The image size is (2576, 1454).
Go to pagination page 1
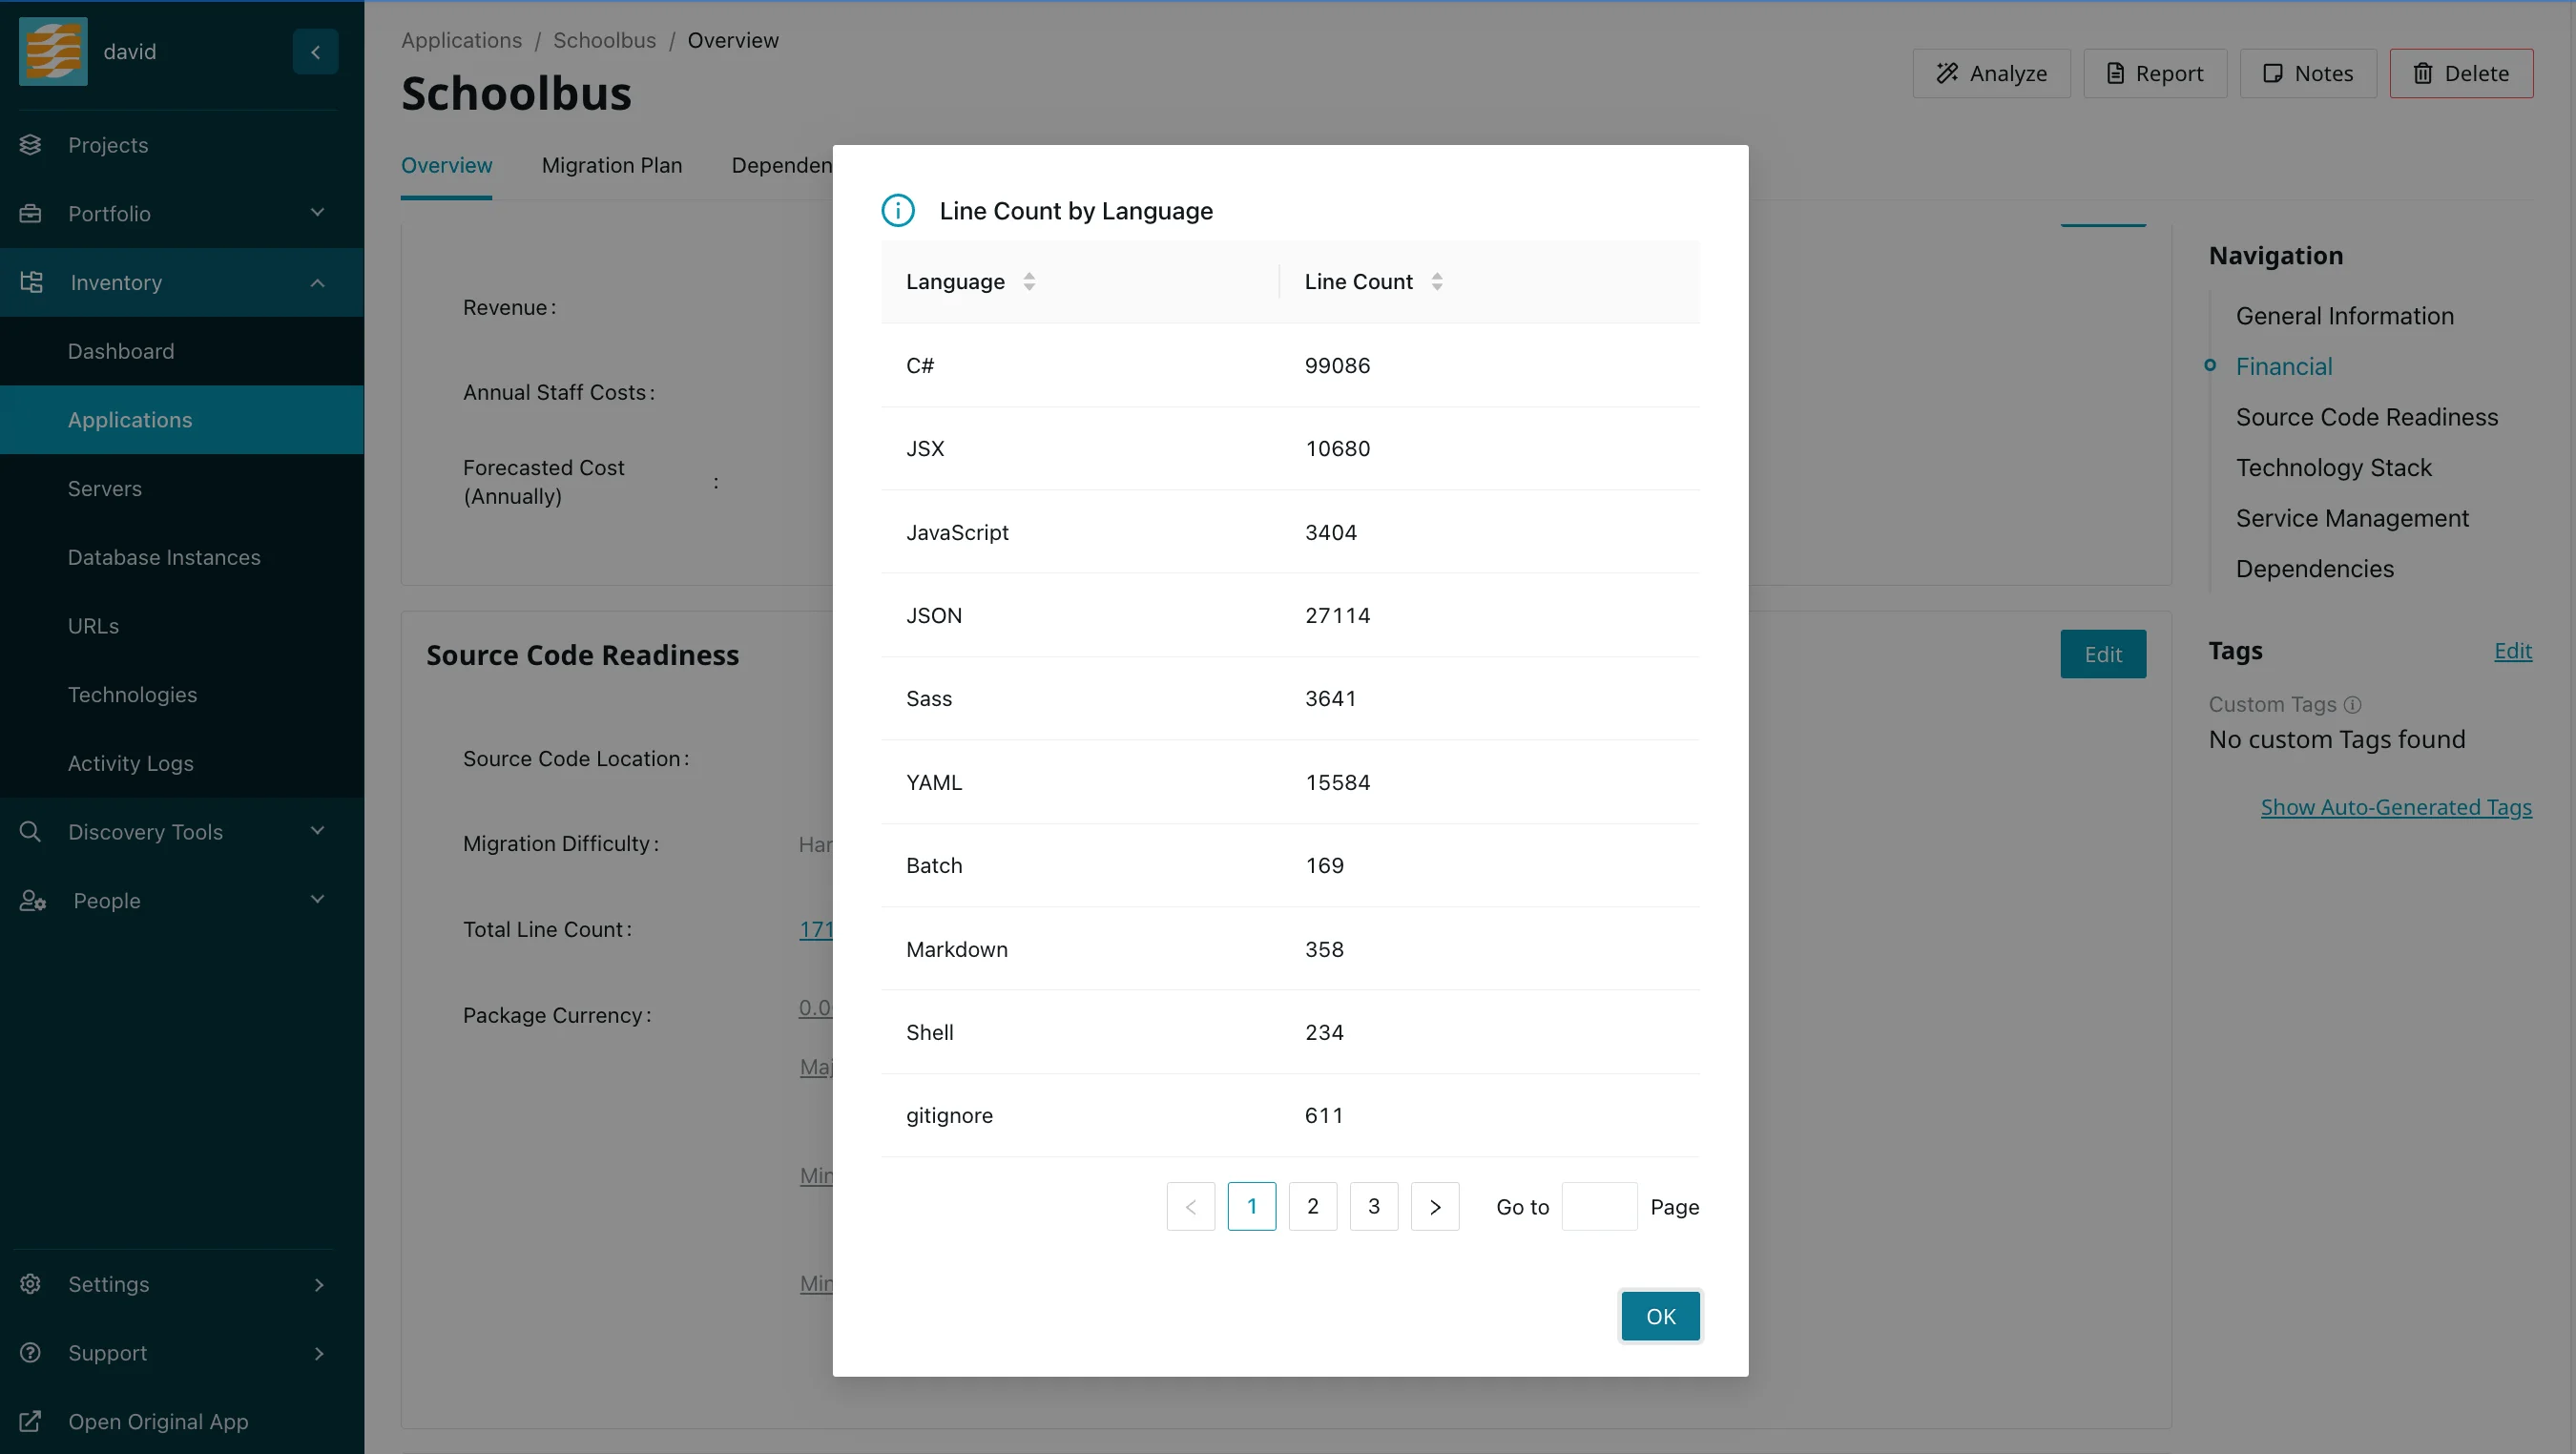click(x=1252, y=1206)
